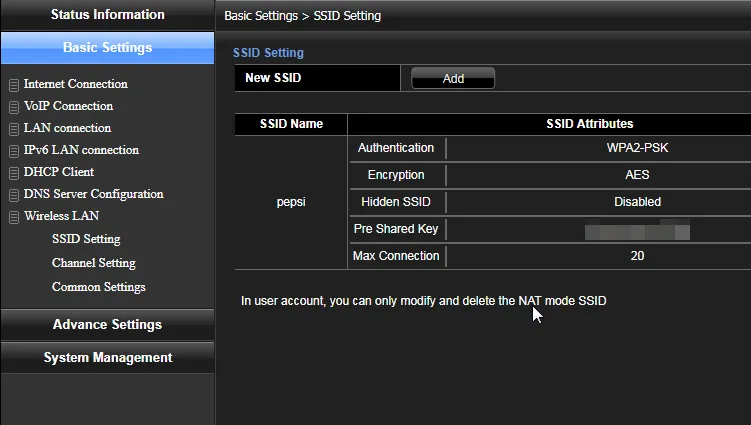Click the icon beside VoIP Connection
Screen dimensions: 751x425
(x=14, y=107)
